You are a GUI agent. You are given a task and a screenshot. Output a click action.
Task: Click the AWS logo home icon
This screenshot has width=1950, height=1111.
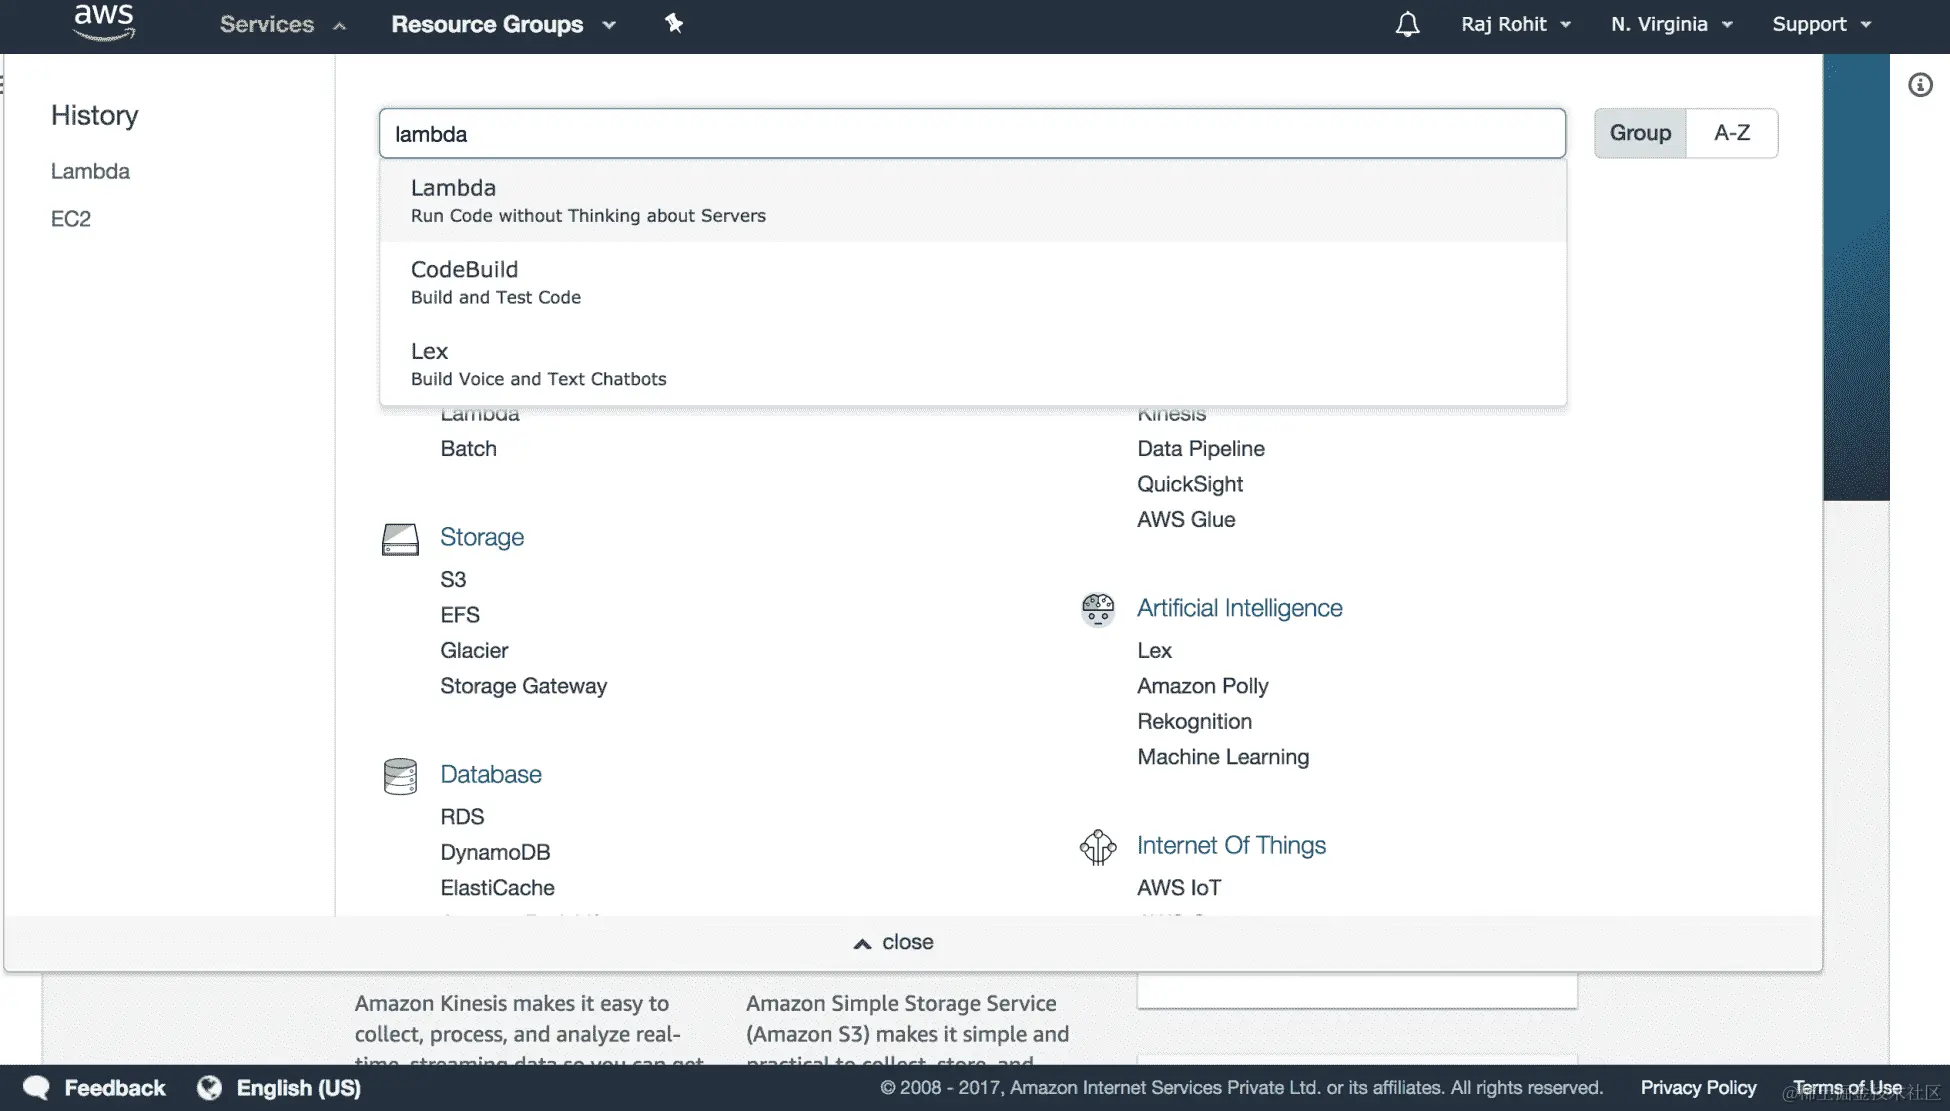click(x=104, y=22)
